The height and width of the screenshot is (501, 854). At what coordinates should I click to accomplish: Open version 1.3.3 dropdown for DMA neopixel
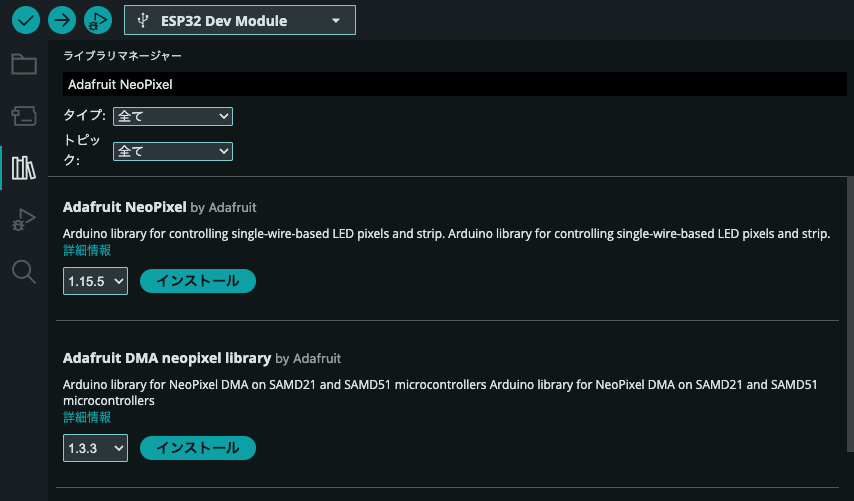tap(95, 448)
